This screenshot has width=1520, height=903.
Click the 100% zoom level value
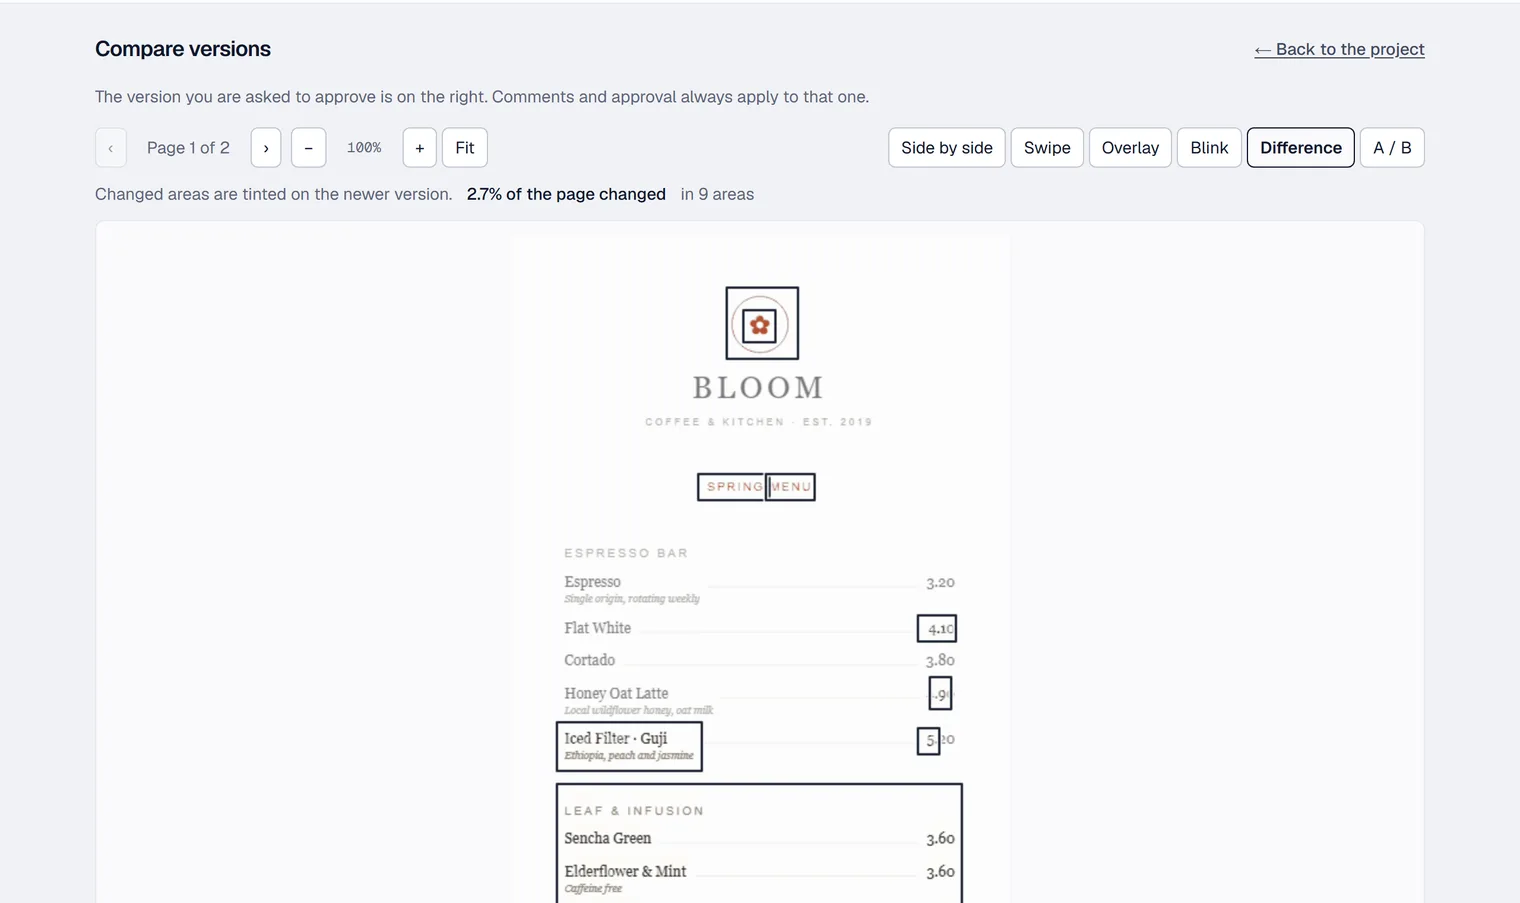[364, 148]
